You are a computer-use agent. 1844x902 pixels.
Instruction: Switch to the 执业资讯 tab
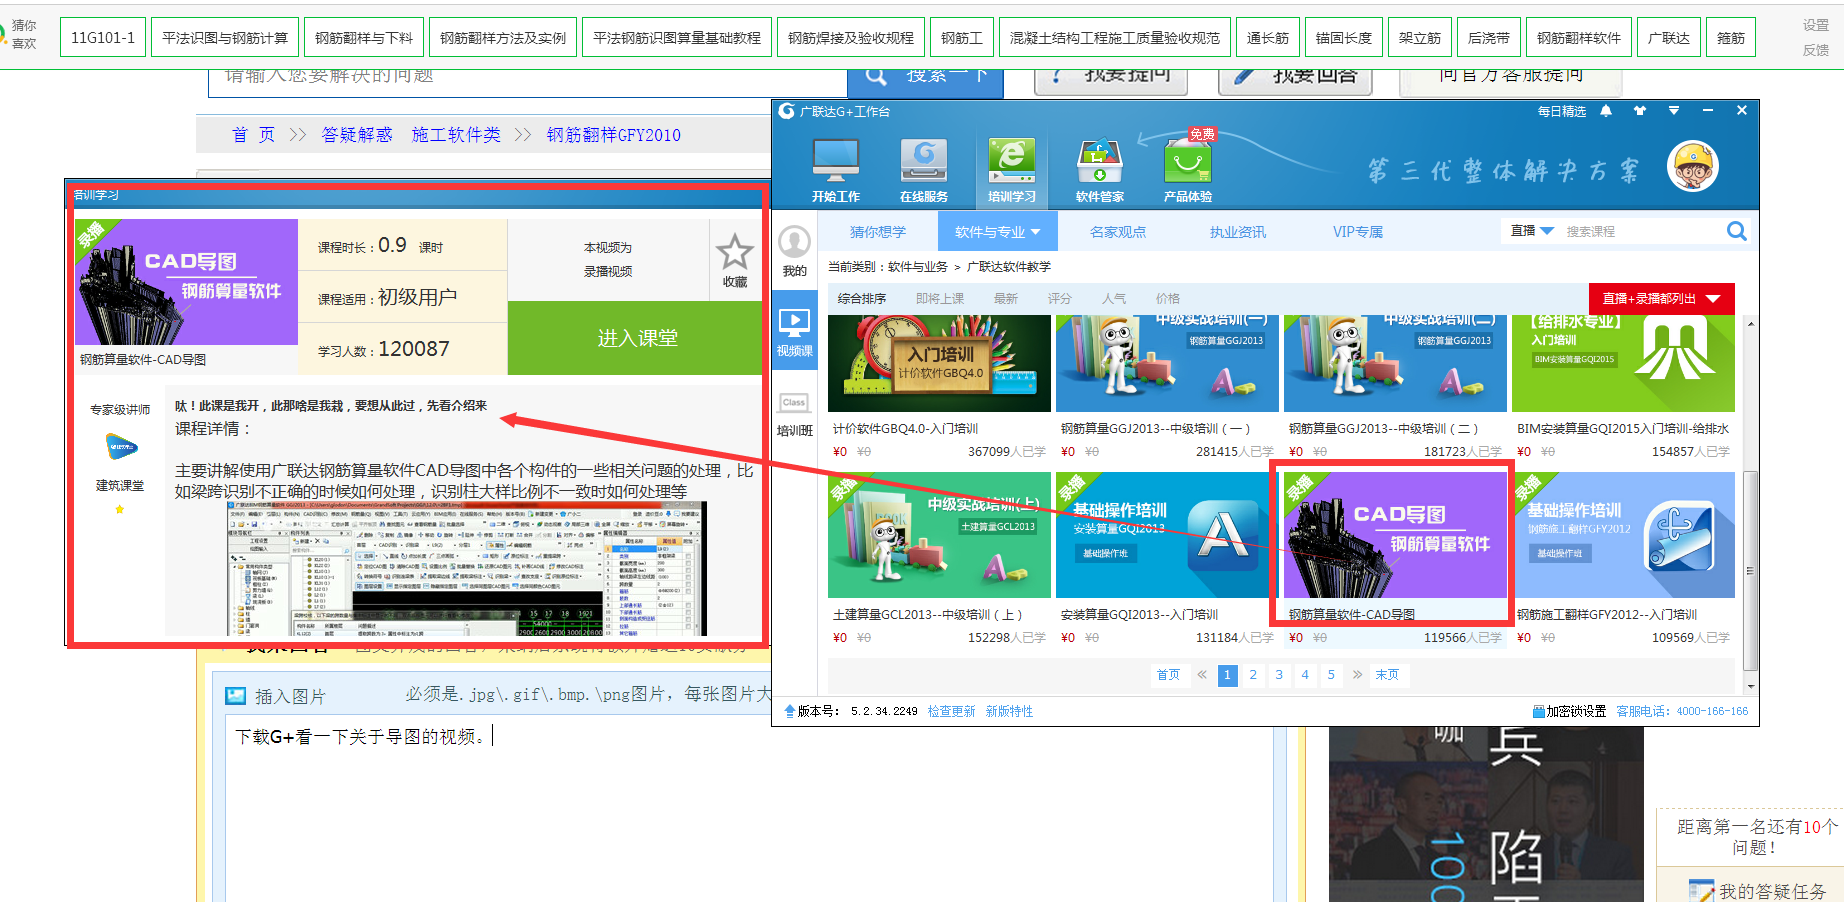[x=1238, y=232]
